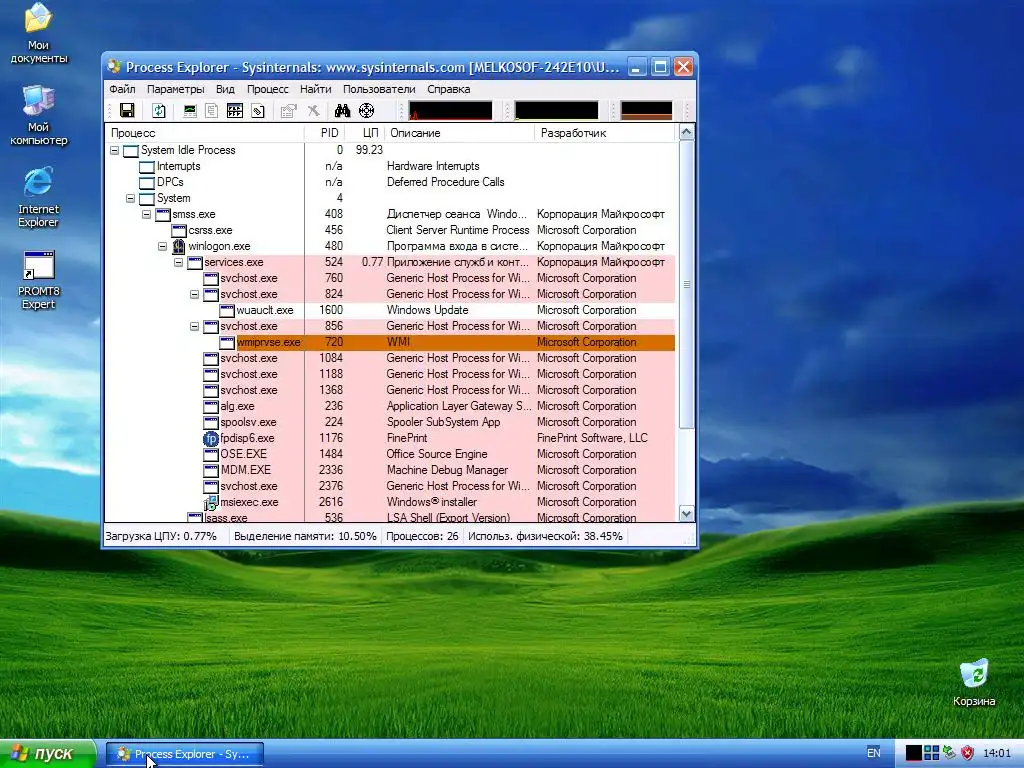Collapse the winlogon.exe tree node

(x=163, y=246)
